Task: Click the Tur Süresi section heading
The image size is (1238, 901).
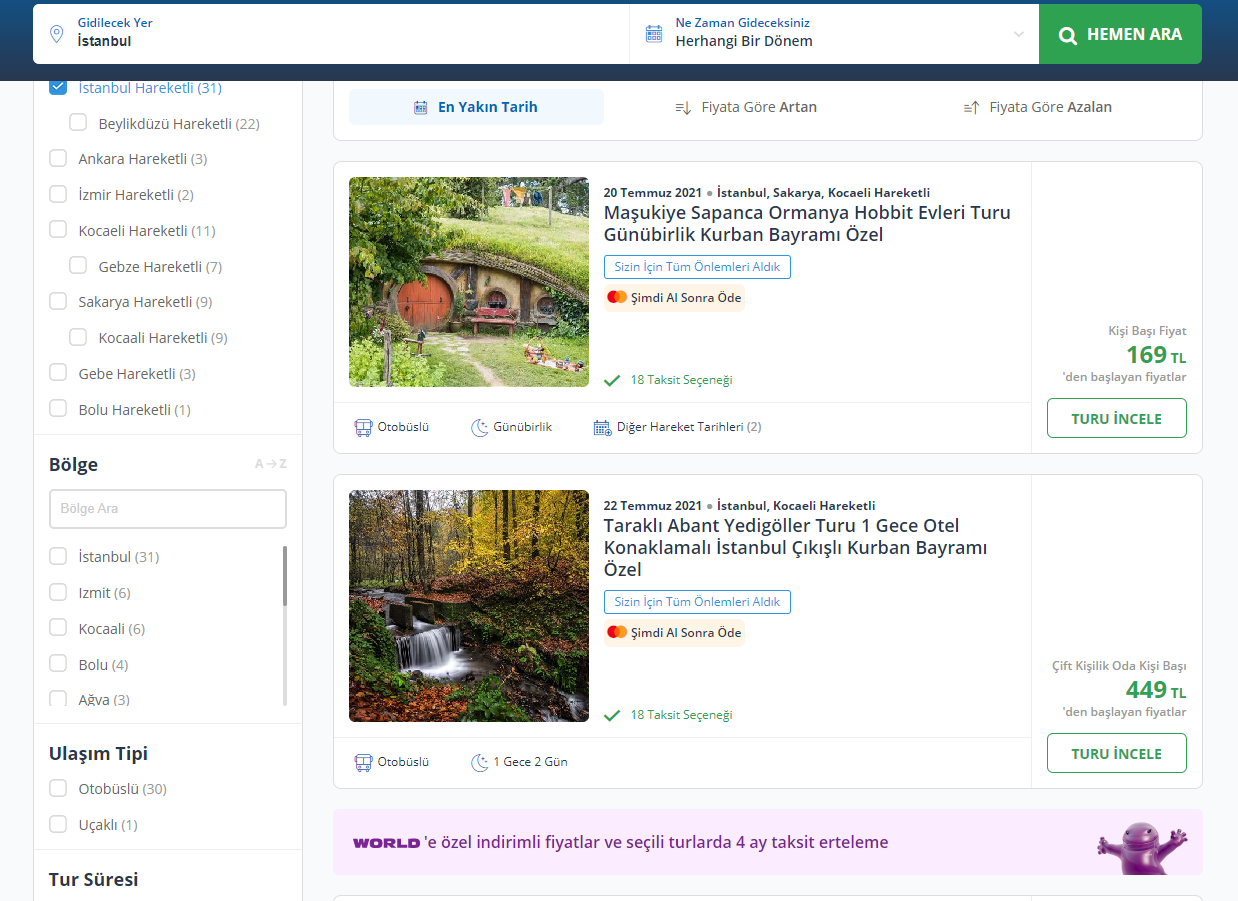Action: coord(94,879)
